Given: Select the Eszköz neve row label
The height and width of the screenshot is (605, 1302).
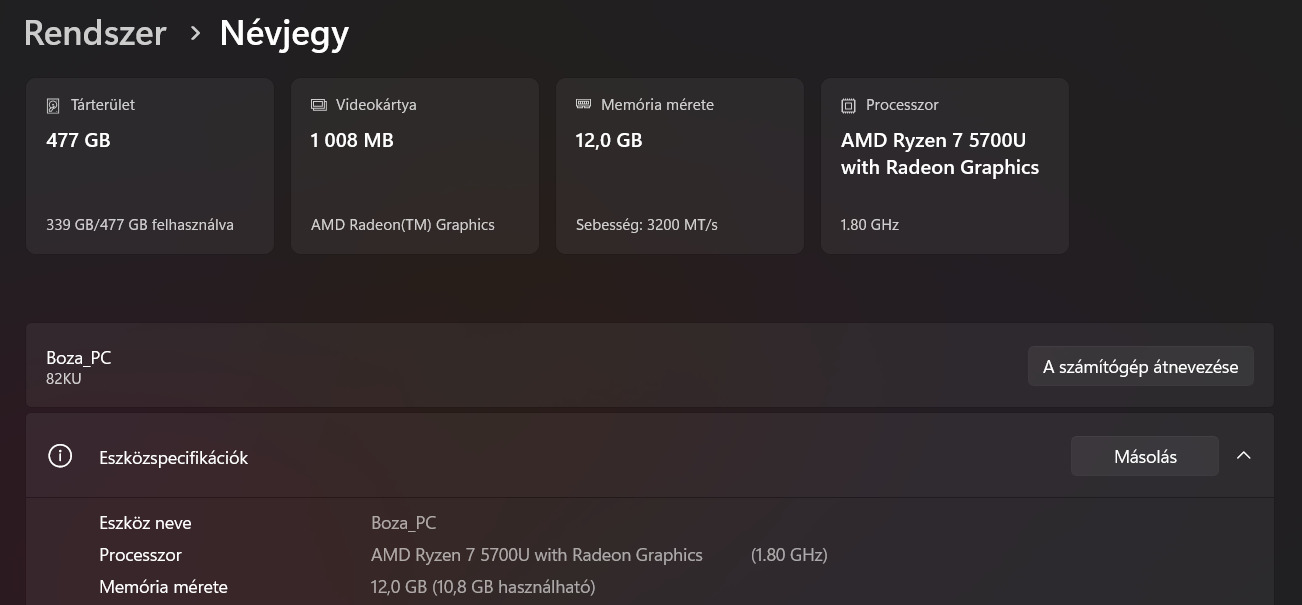Looking at the screenshot, I should 145,523.
